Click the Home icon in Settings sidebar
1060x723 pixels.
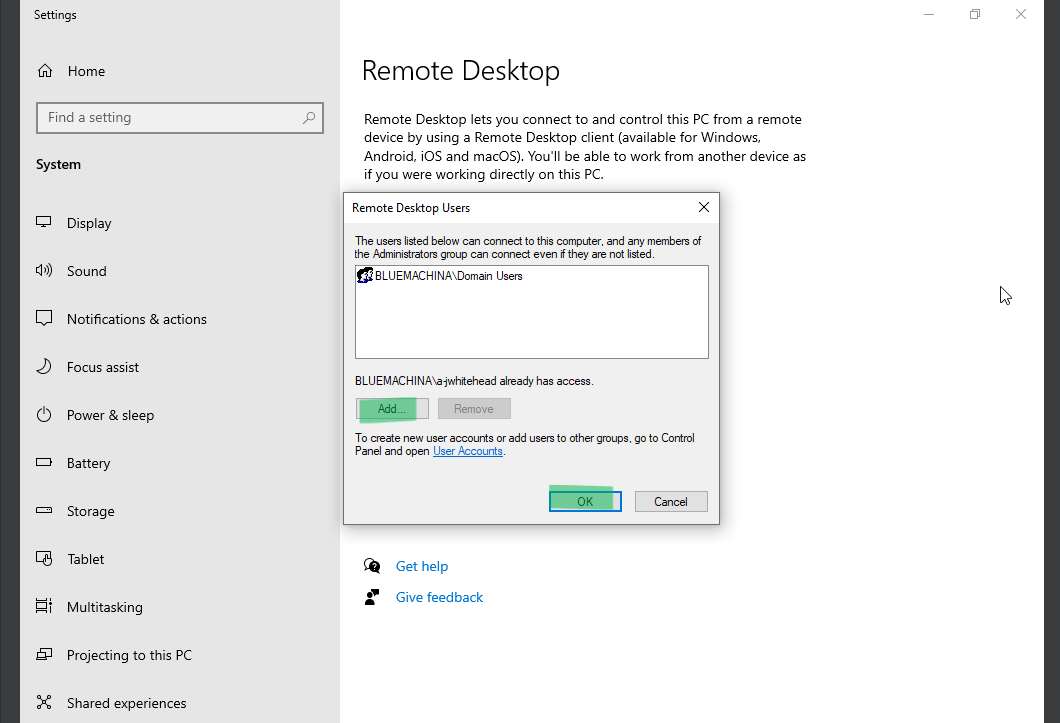coord(45,71)
